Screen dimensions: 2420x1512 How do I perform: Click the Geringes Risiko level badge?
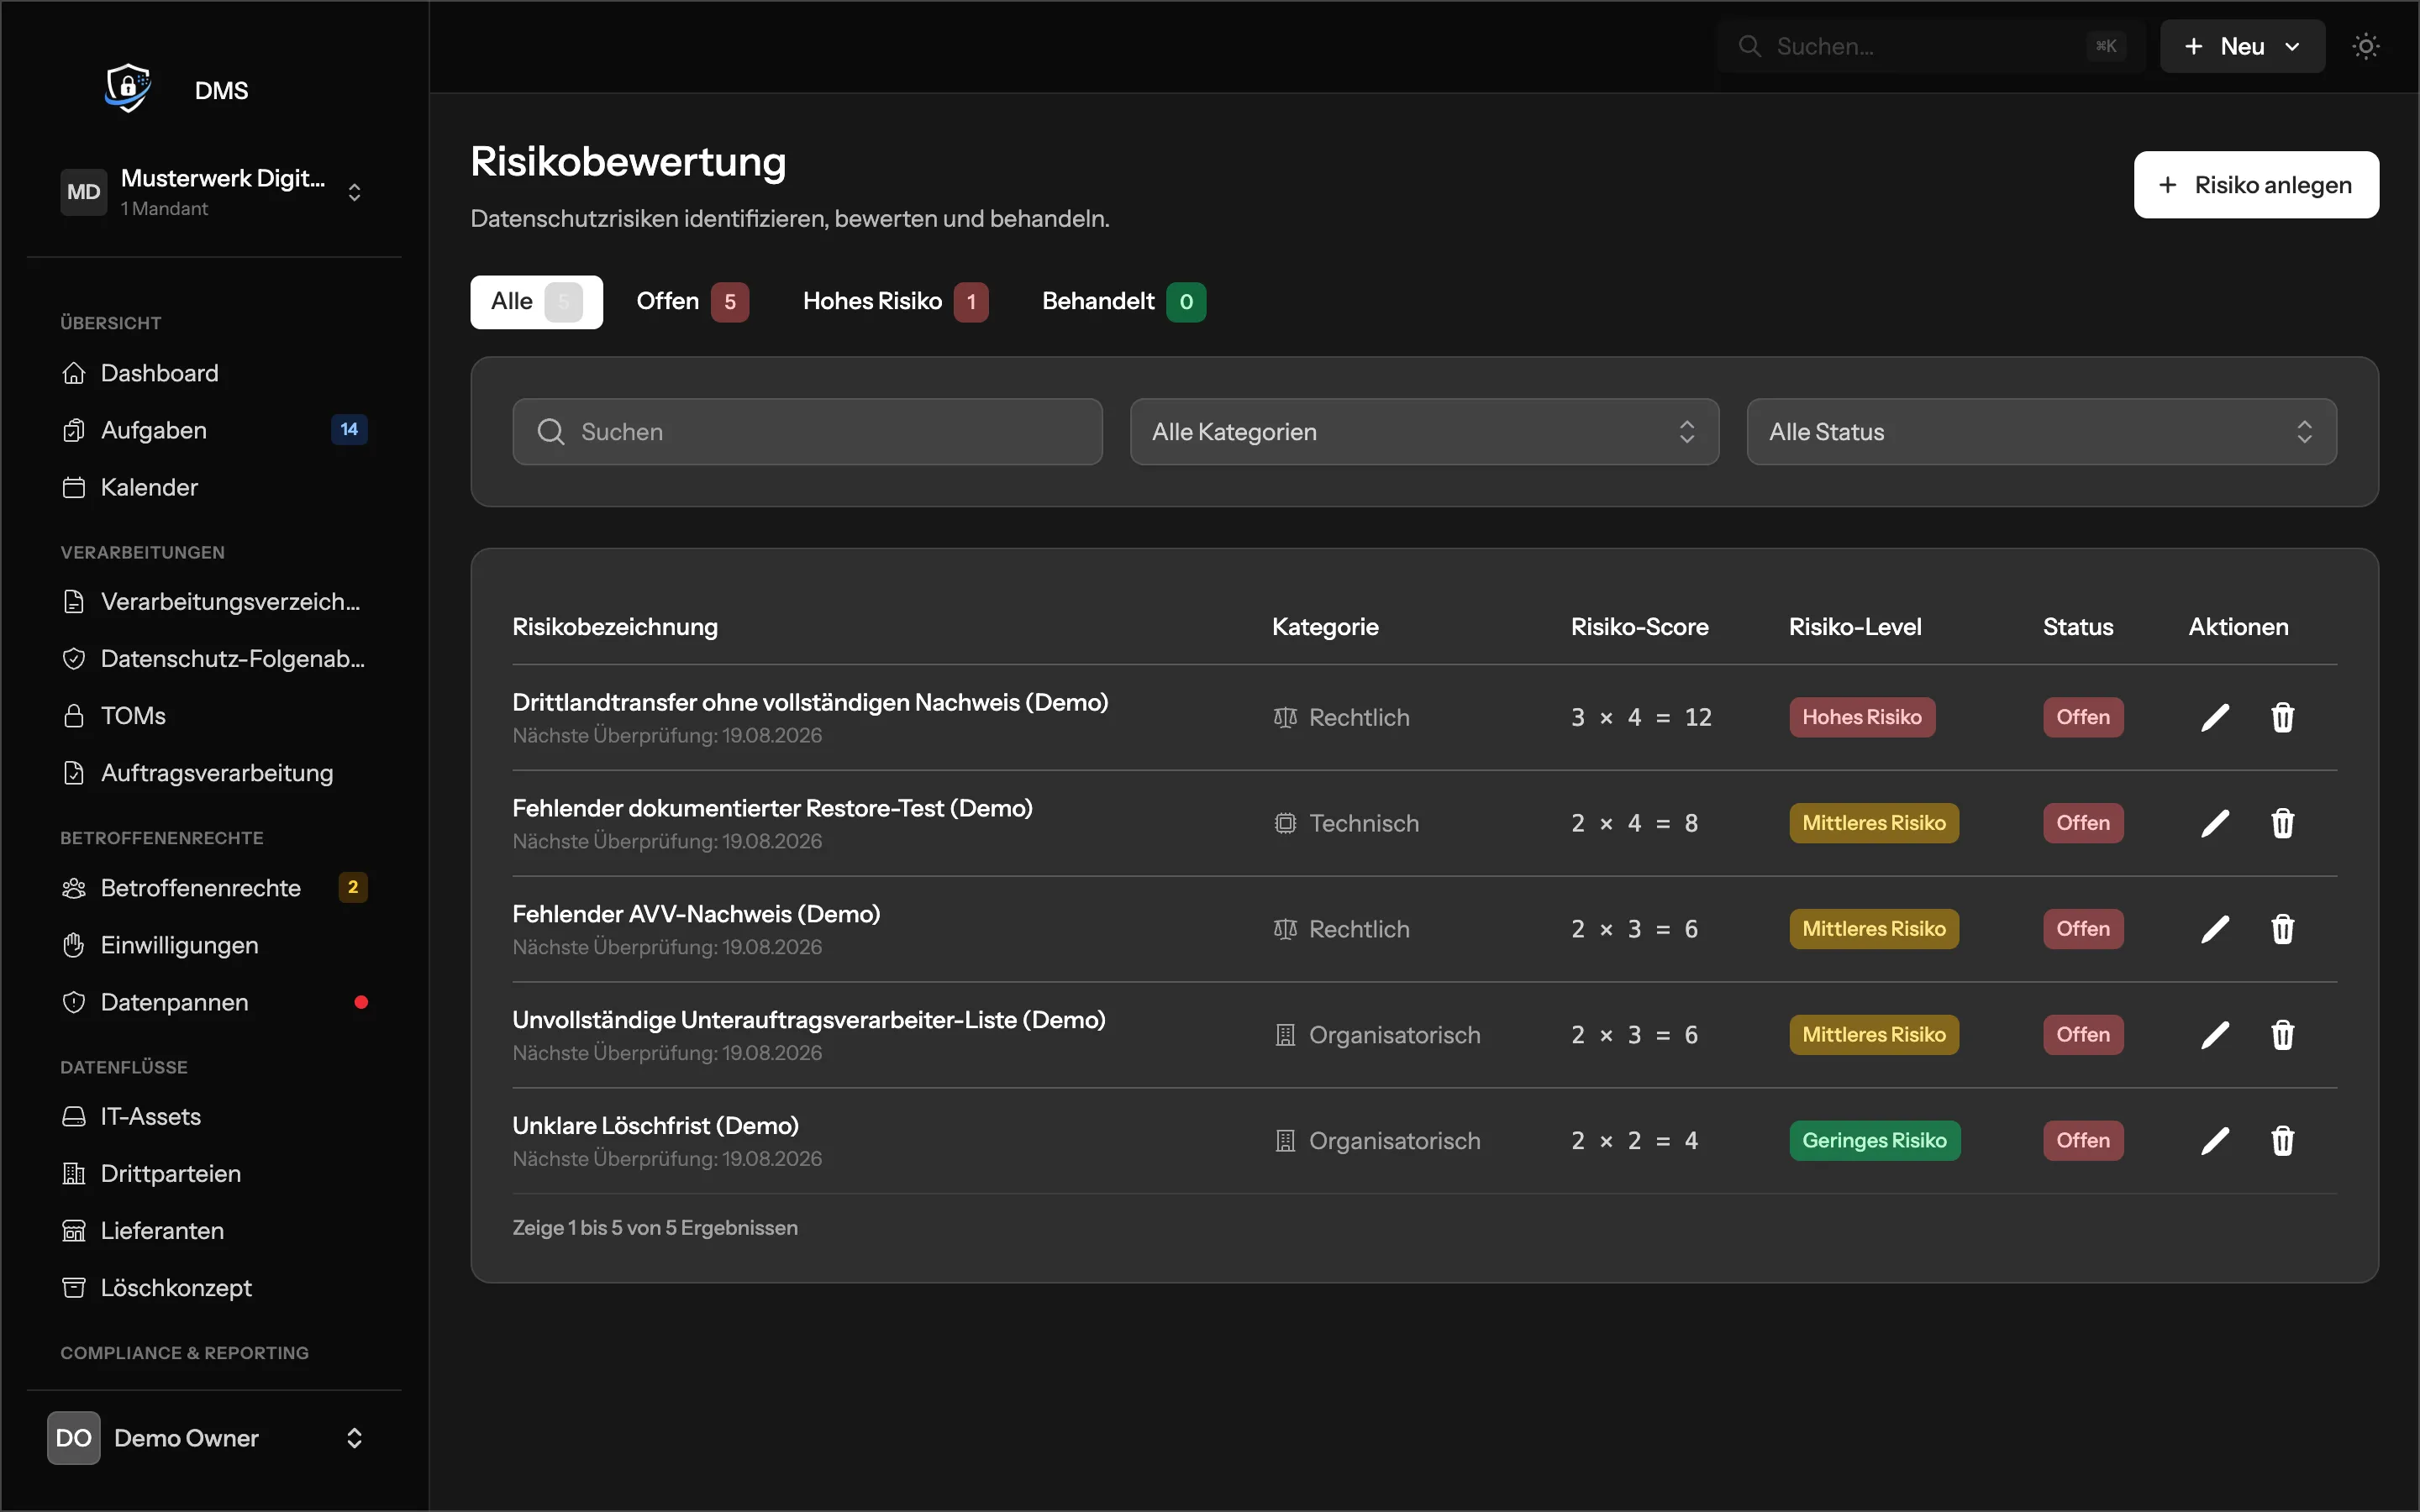coord(1874,1141)
